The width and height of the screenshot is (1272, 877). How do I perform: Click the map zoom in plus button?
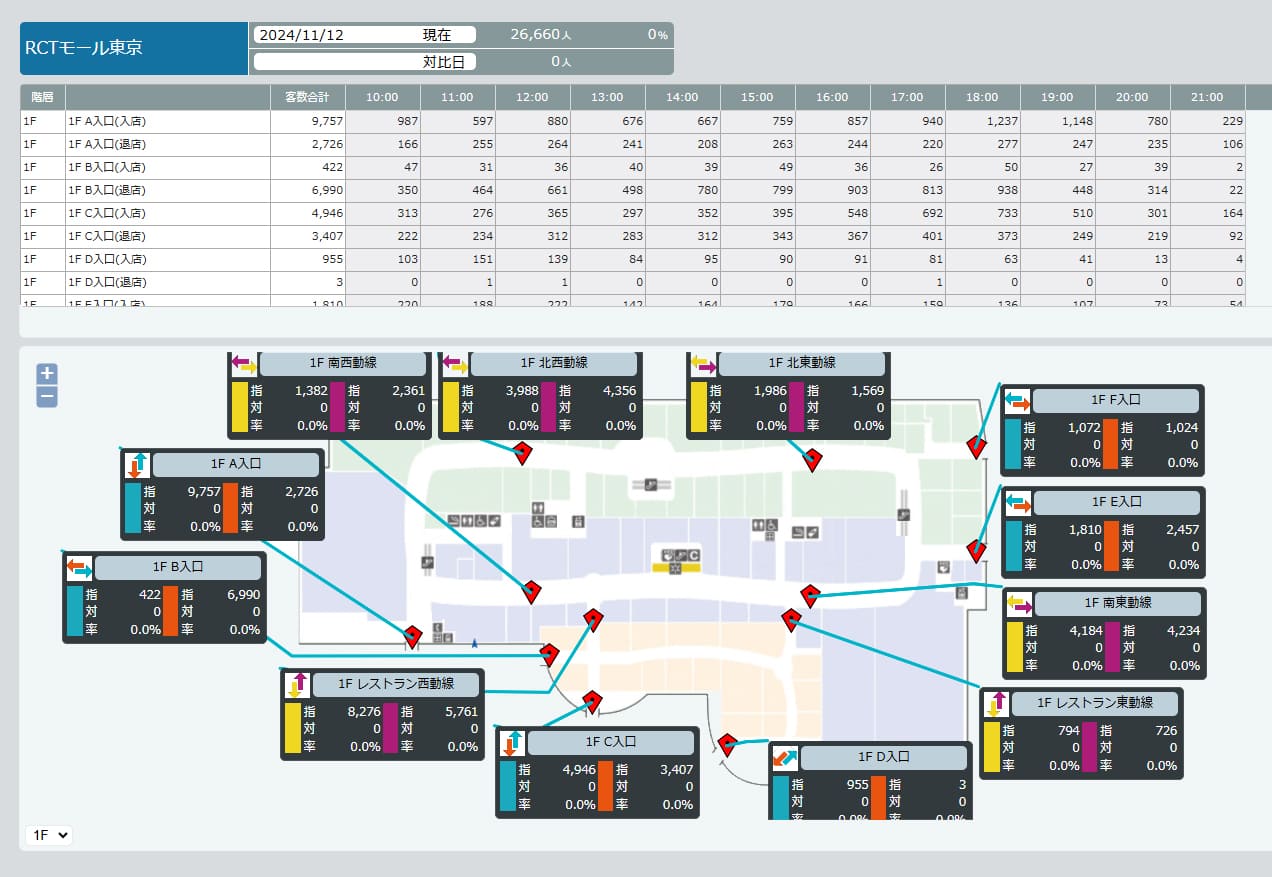point(47,374)
